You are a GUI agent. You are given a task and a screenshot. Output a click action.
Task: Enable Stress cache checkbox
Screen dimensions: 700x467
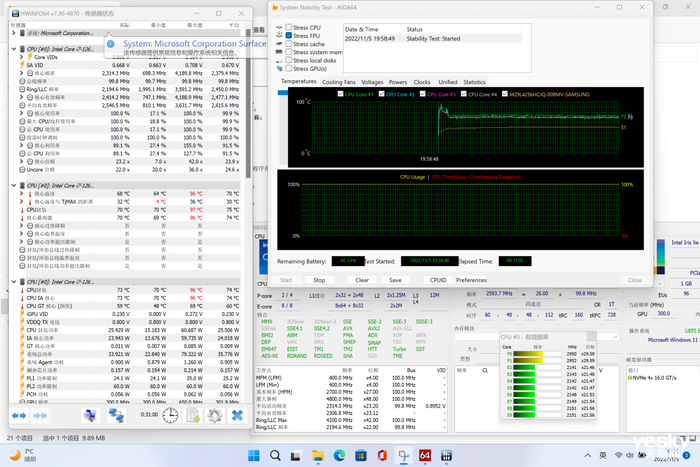pos(289,44)
